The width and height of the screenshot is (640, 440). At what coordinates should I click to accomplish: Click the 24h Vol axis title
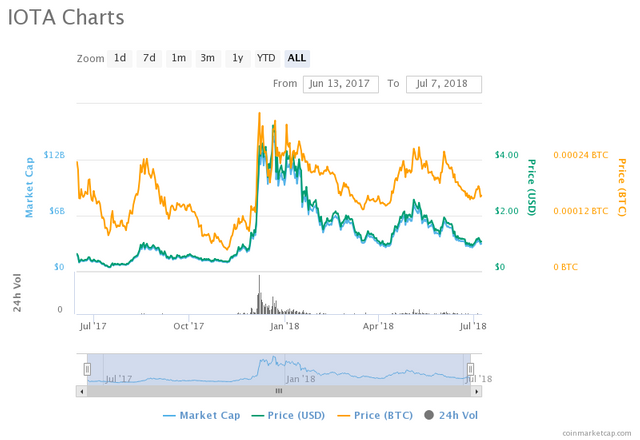pyautogui.click(x=17, y=293)
